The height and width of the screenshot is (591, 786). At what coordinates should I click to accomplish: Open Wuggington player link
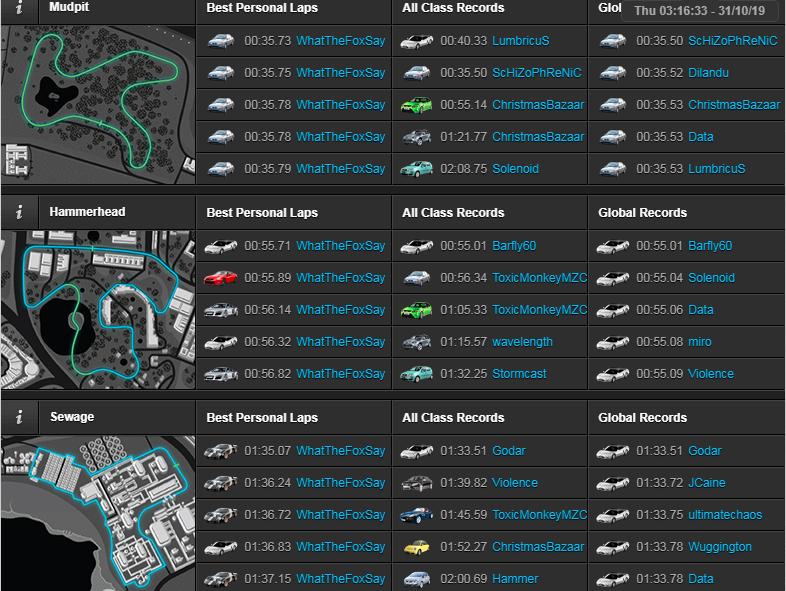click(719, 547)
